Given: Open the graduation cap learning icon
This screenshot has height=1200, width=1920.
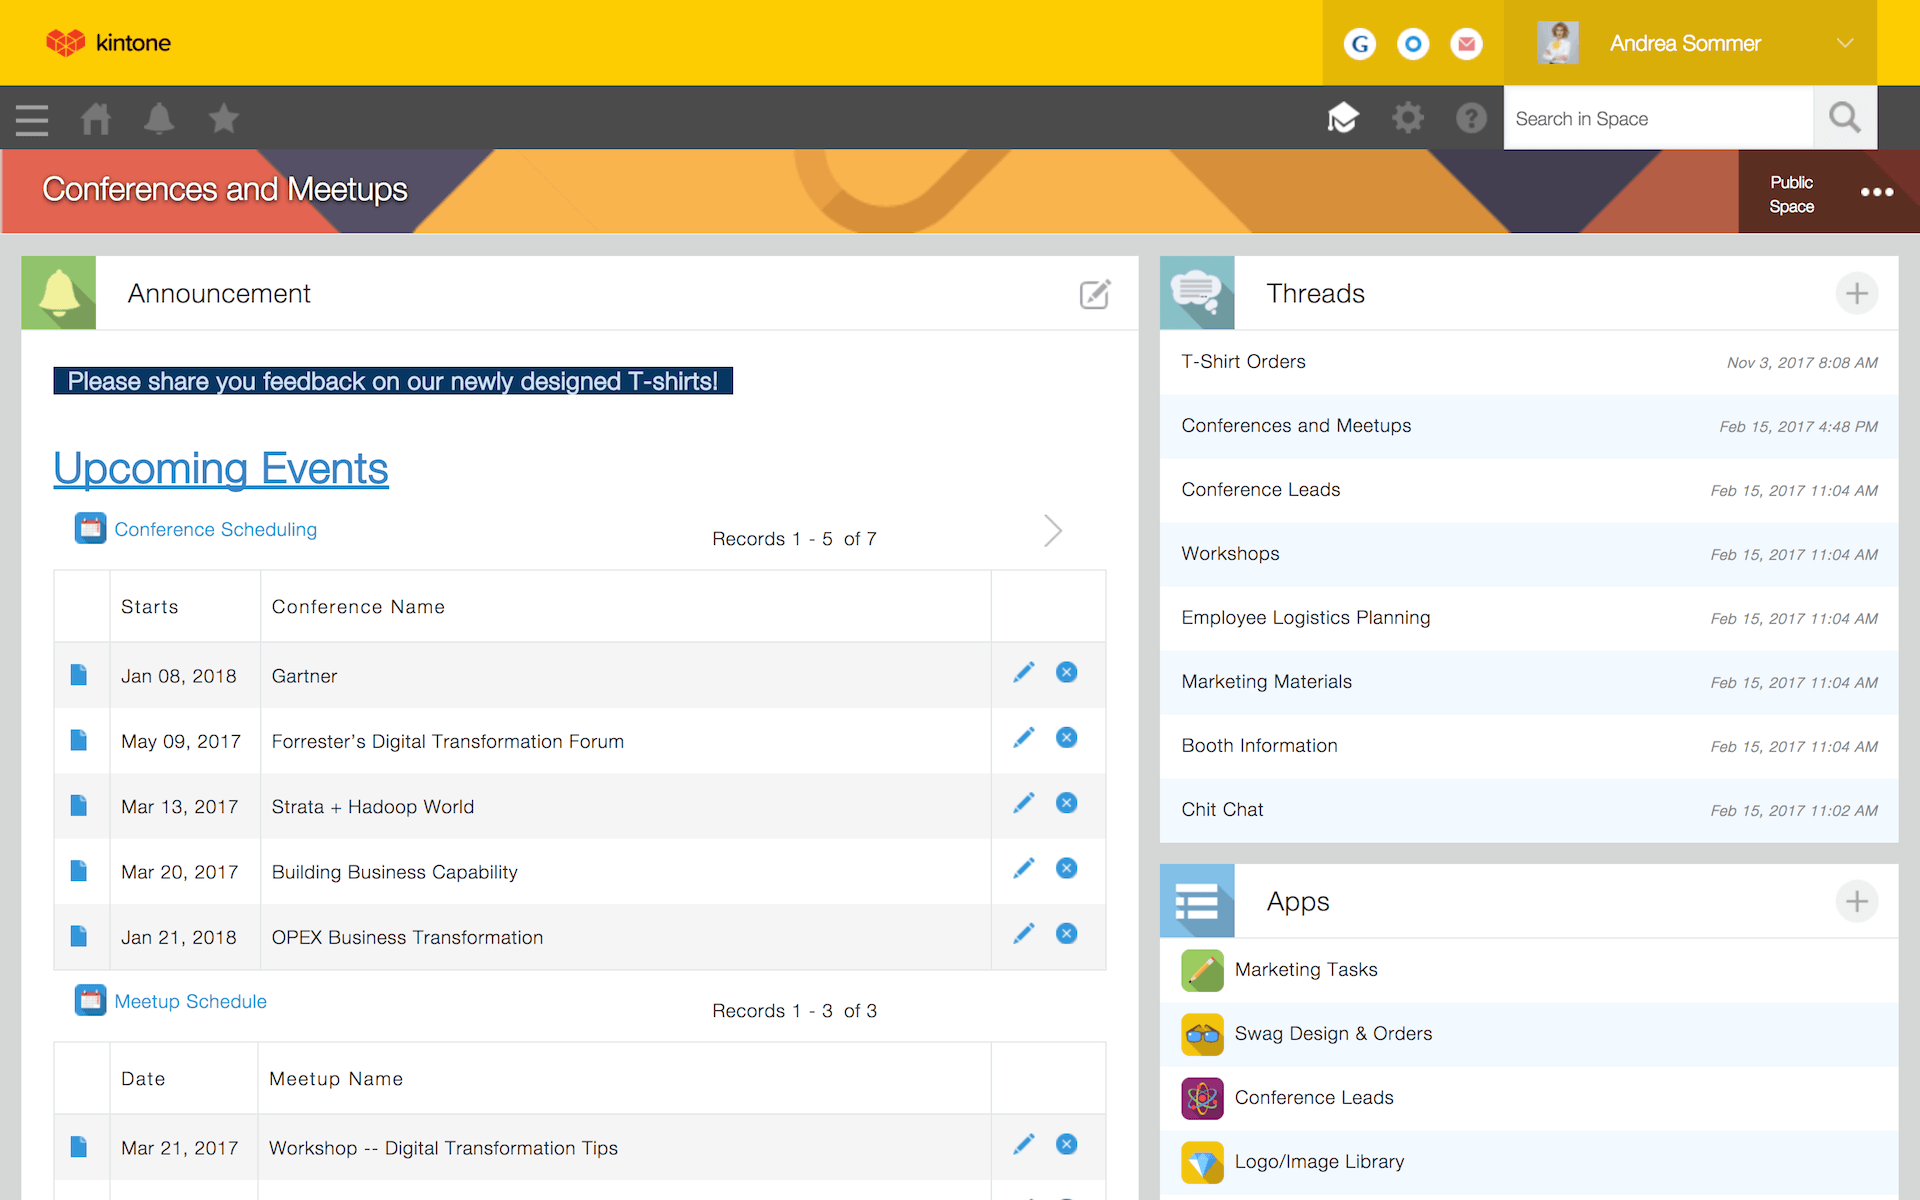Looking at the screenshot, I should tap(1343, 118).
